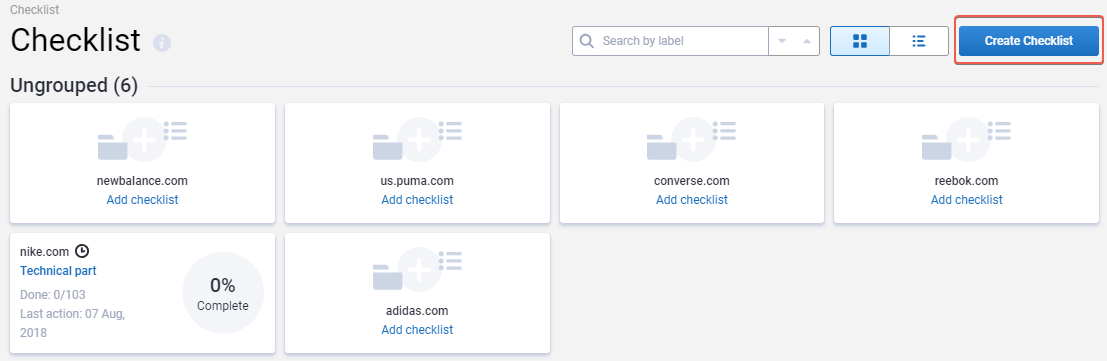1107x361 pixels.
Task: Click the info icon beside Checklist title
Action: click(162, 43)
